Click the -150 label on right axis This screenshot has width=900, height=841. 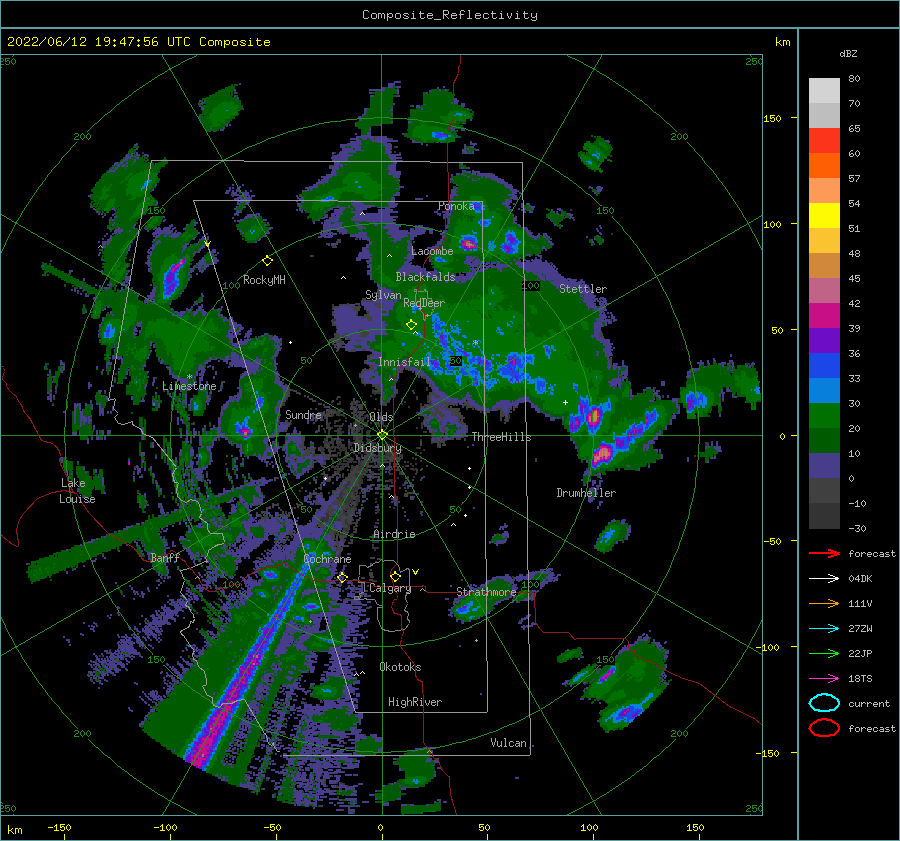[x=767, y=753]
